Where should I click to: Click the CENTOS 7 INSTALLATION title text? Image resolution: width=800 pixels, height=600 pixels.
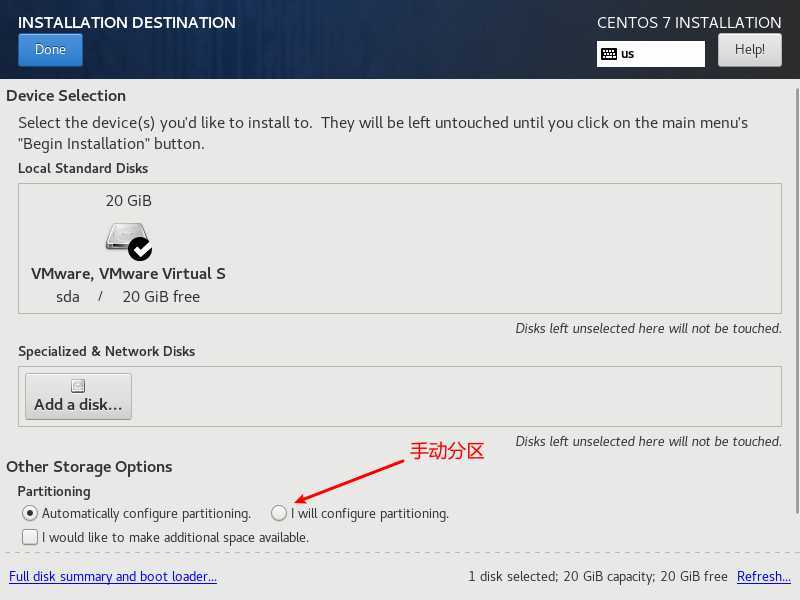(x=689, y=23)
